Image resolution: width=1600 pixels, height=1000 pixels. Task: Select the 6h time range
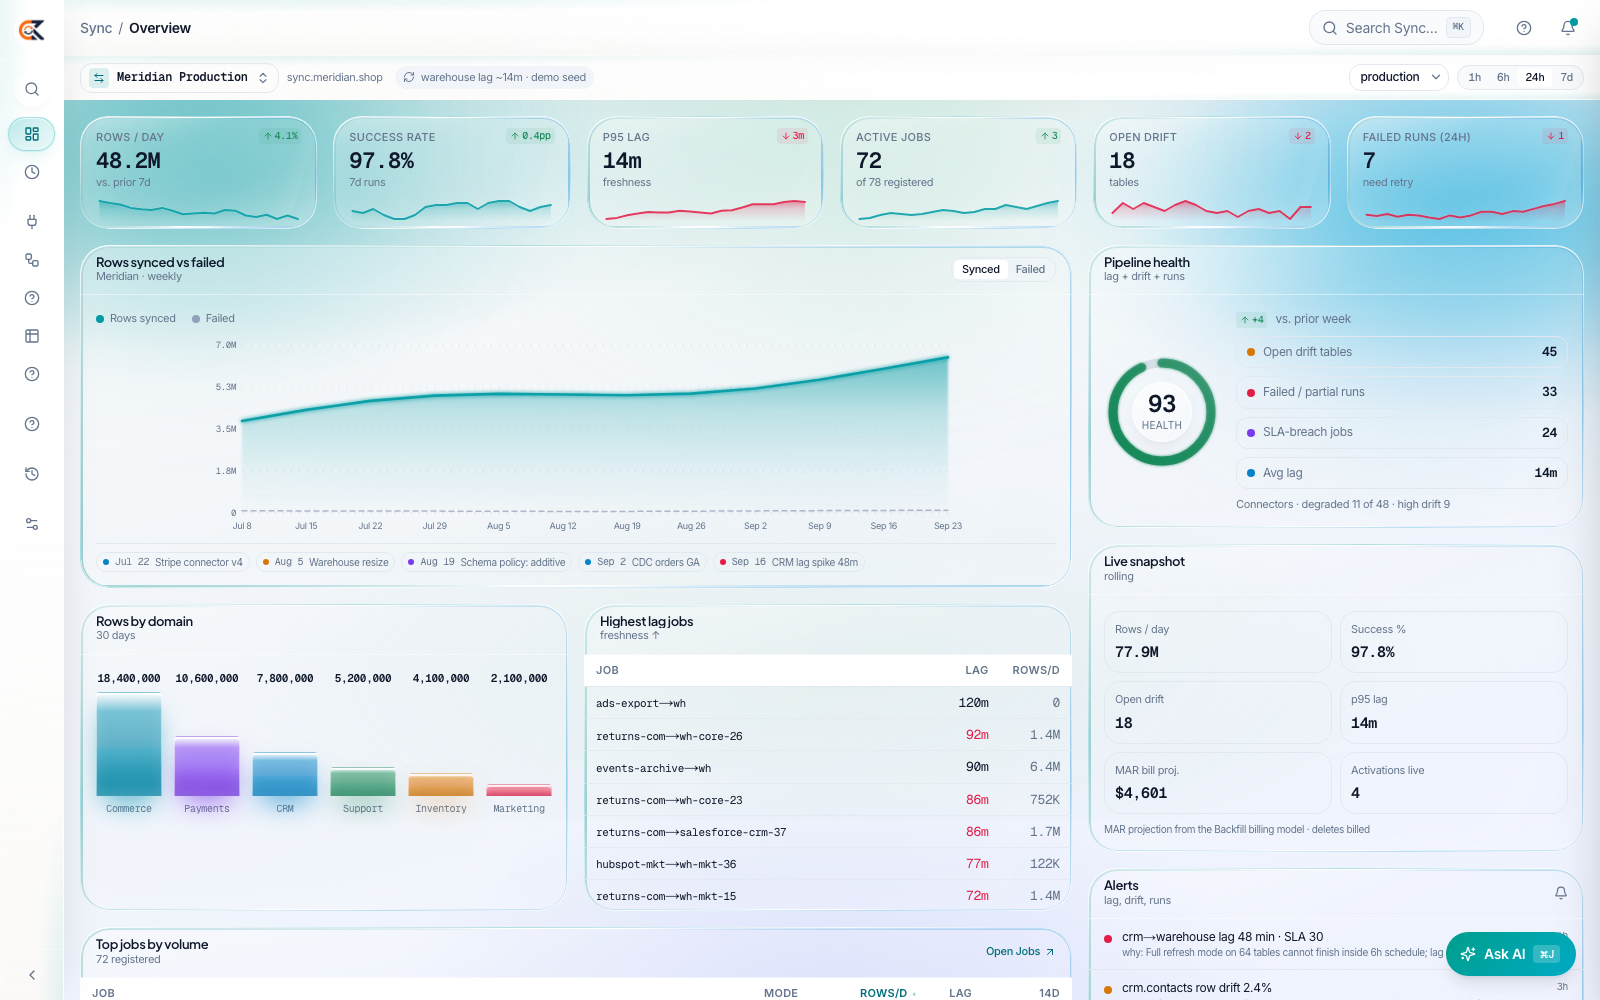[x=1503, y=78]
